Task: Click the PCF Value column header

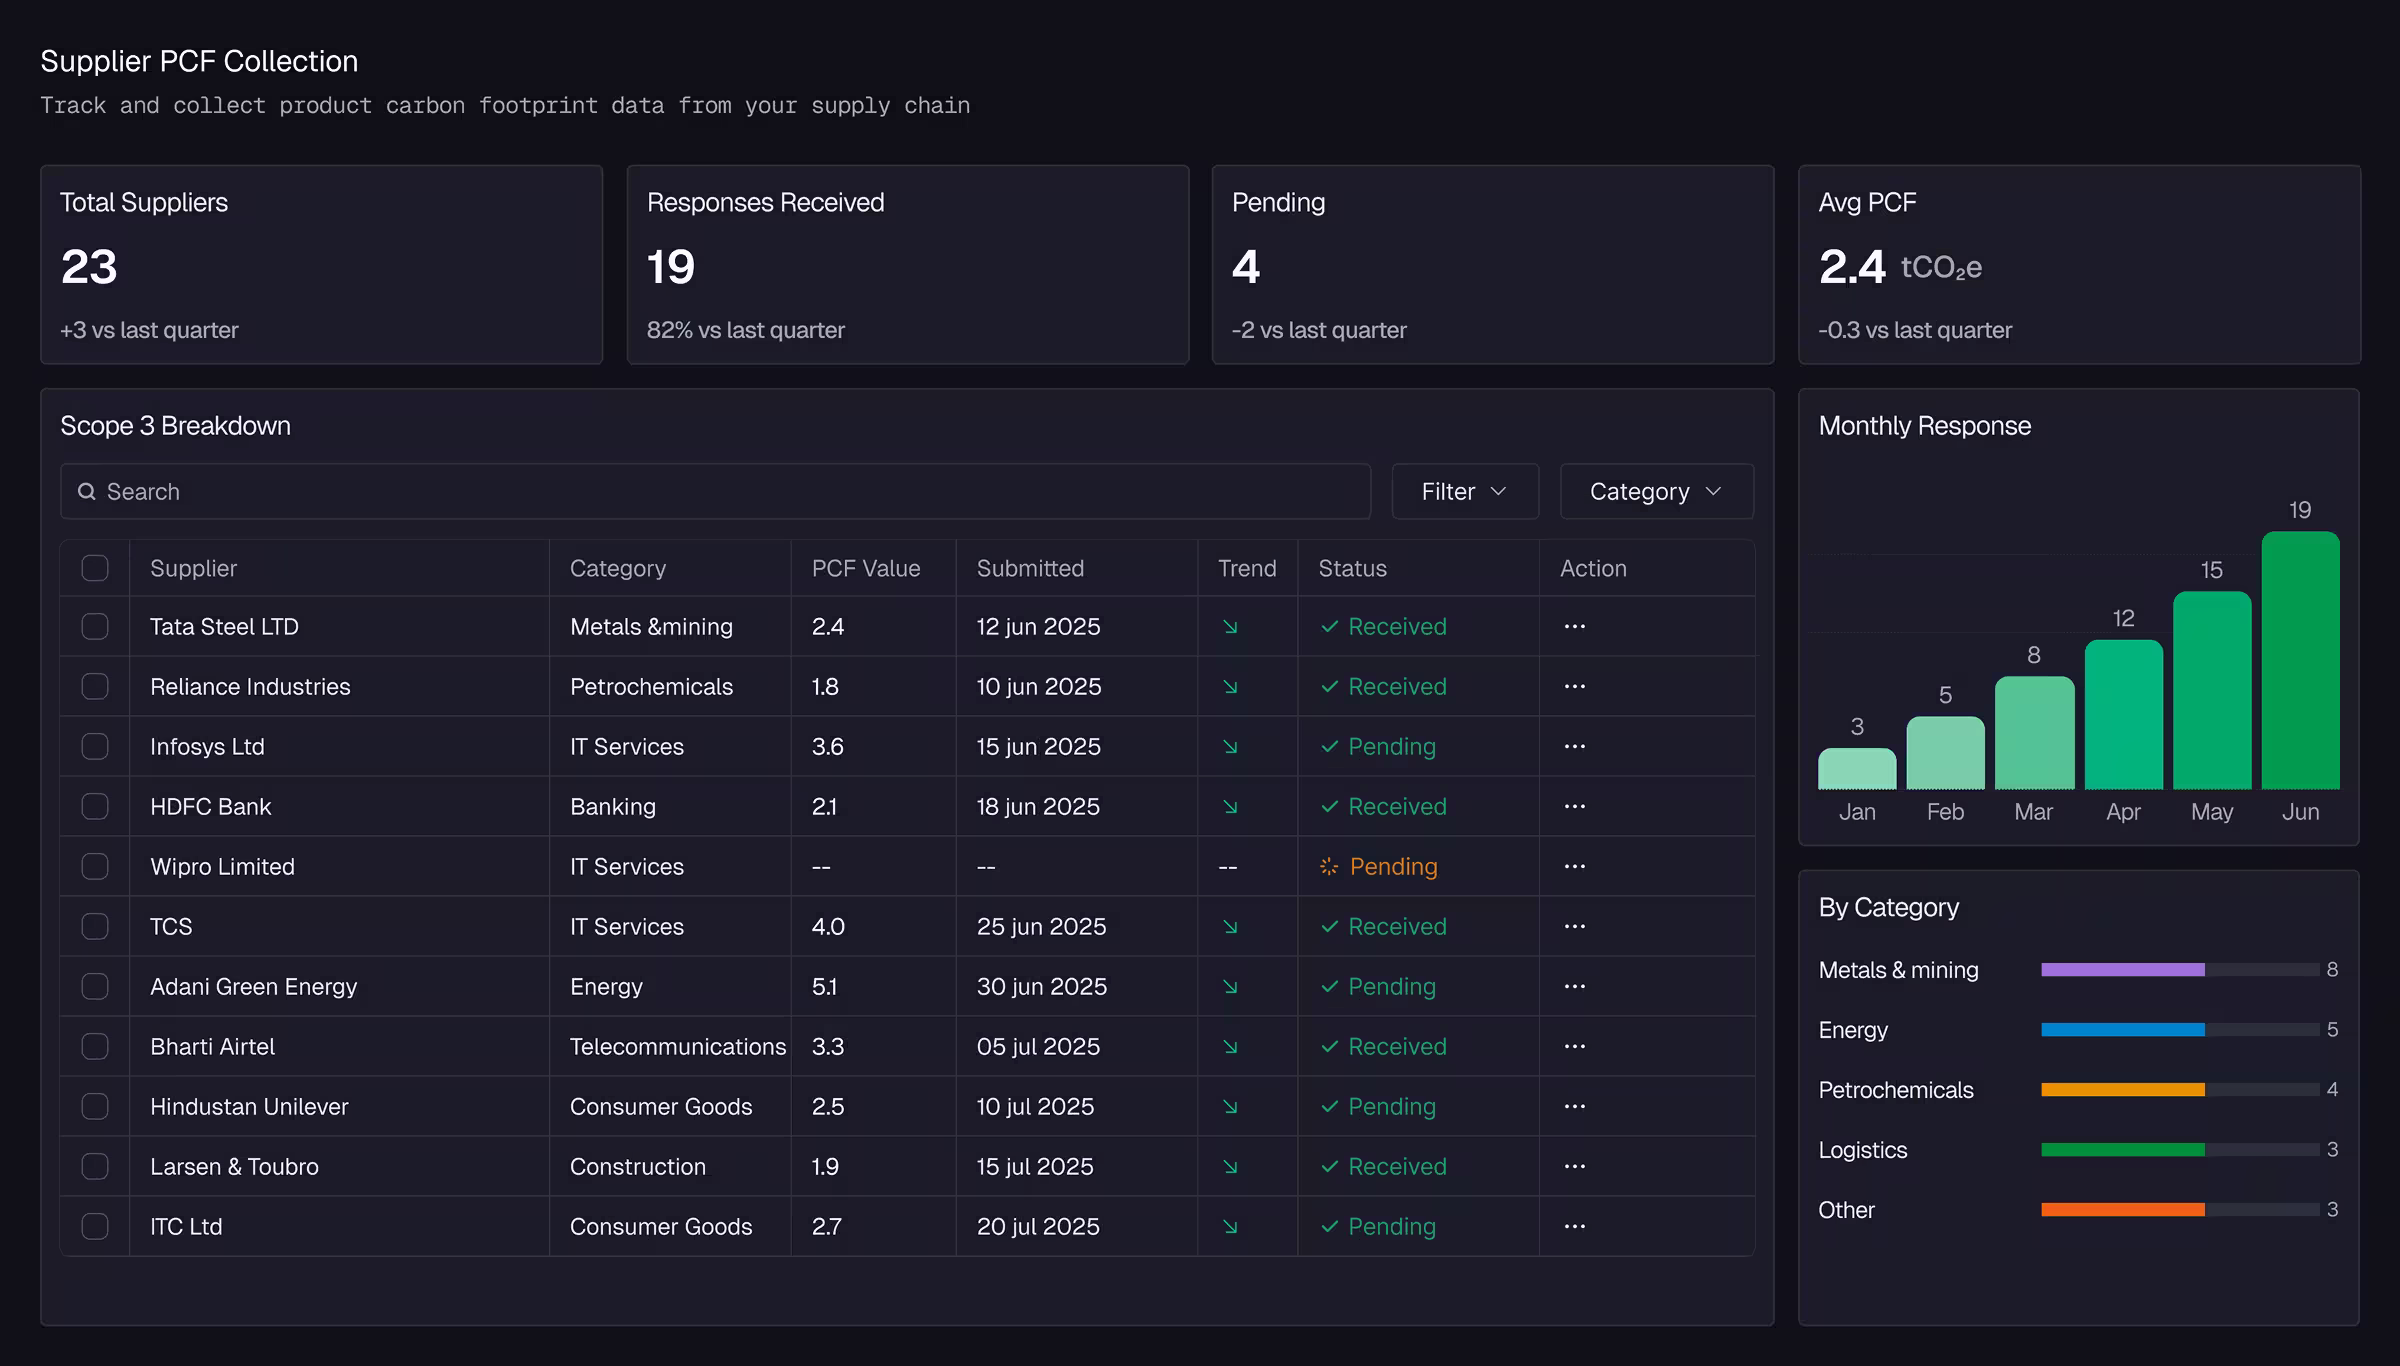Action: [866, 568]
